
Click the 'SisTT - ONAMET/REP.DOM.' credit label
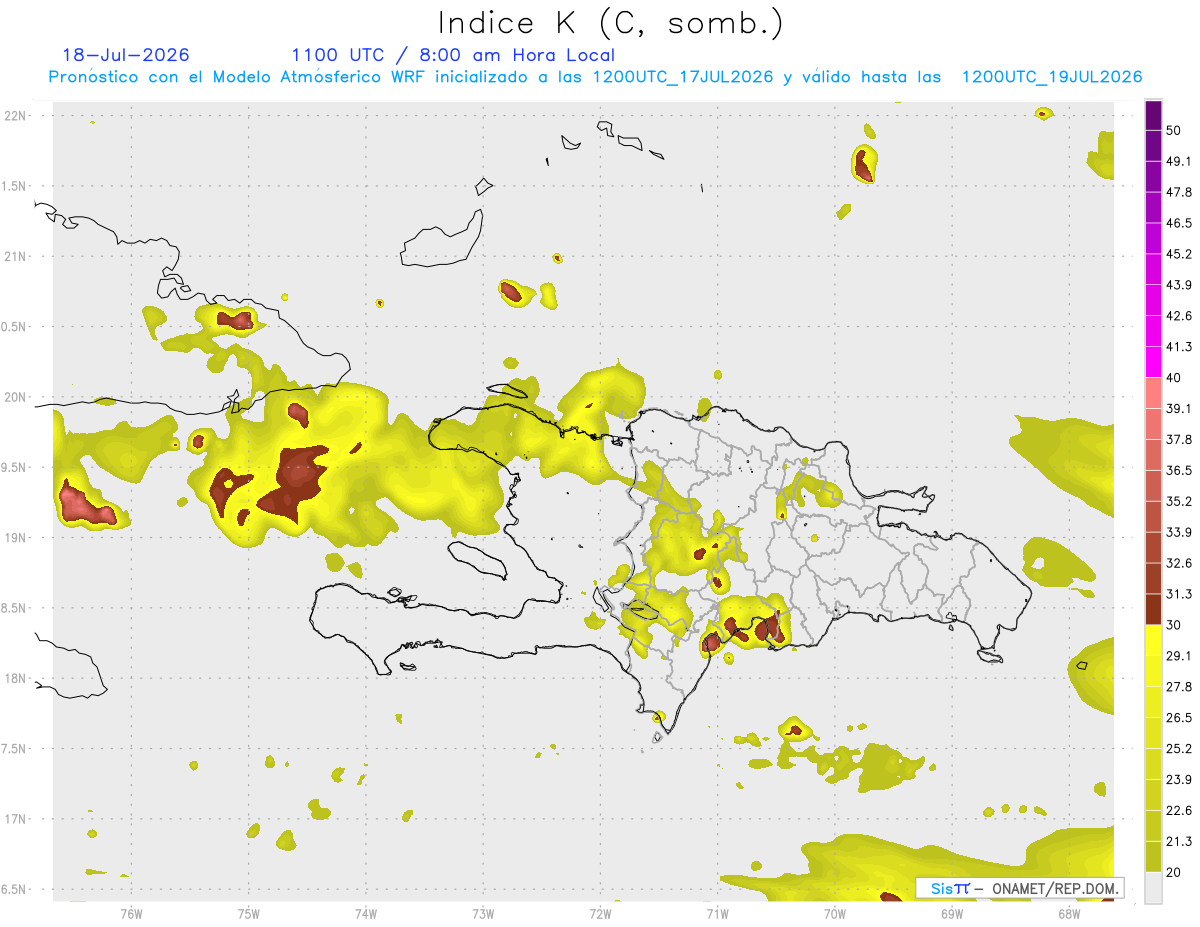tap(1020, 888)
